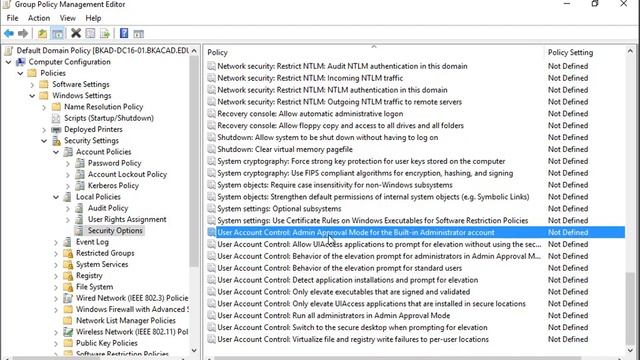Click the policy list vertical scrollbar thumb
The height and width of the screenshot is (360, 640).
point(630,308)
